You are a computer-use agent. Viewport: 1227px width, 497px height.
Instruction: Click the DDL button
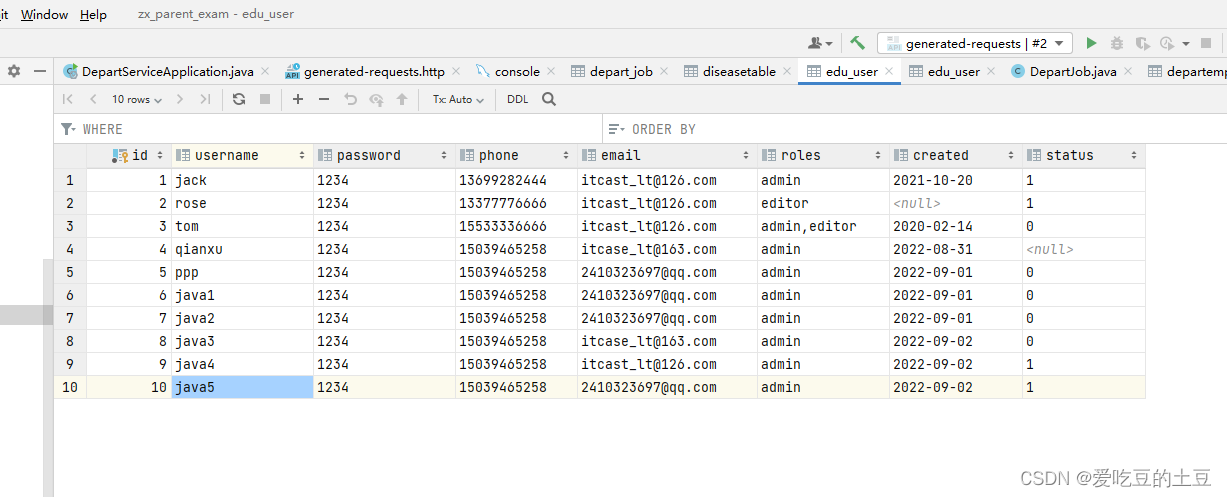pos(518,99)
